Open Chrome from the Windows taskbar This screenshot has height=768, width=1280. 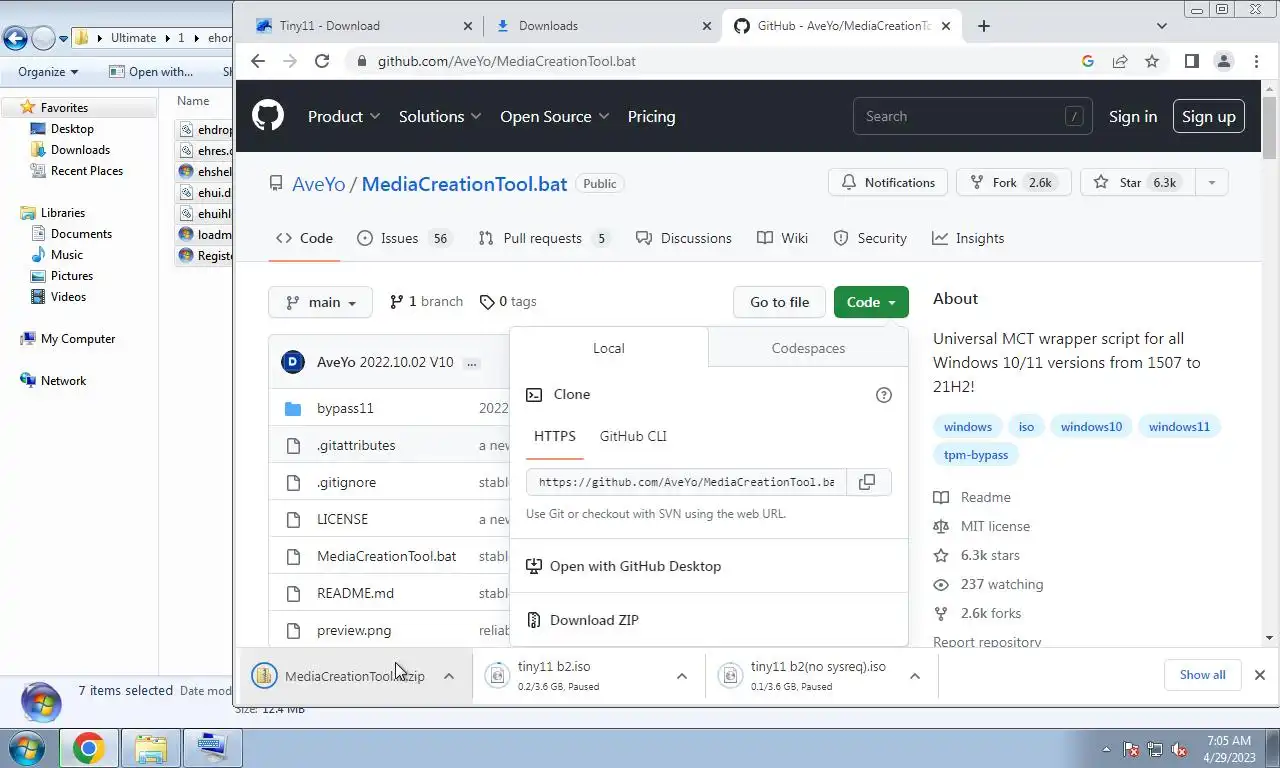click(89, 748)
